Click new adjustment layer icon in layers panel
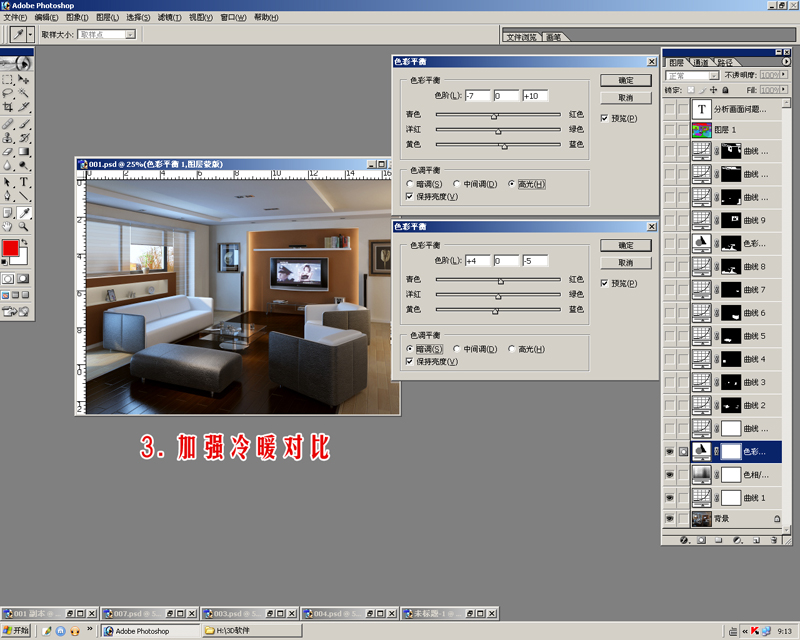800x640 pixels. point(737,540)
